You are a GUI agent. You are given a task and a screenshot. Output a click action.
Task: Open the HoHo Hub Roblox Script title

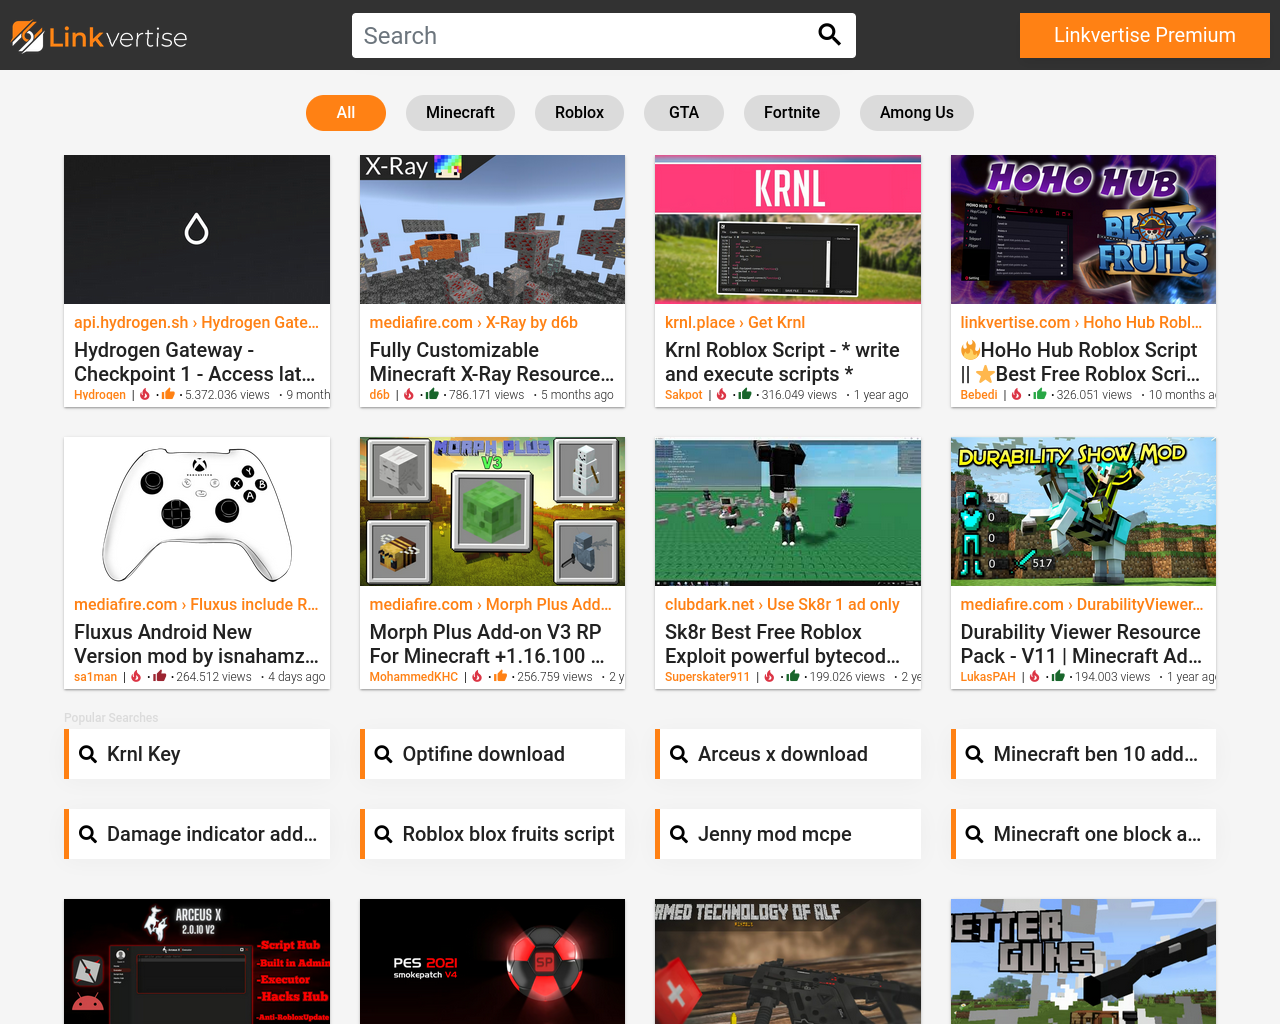(1083, 362)
